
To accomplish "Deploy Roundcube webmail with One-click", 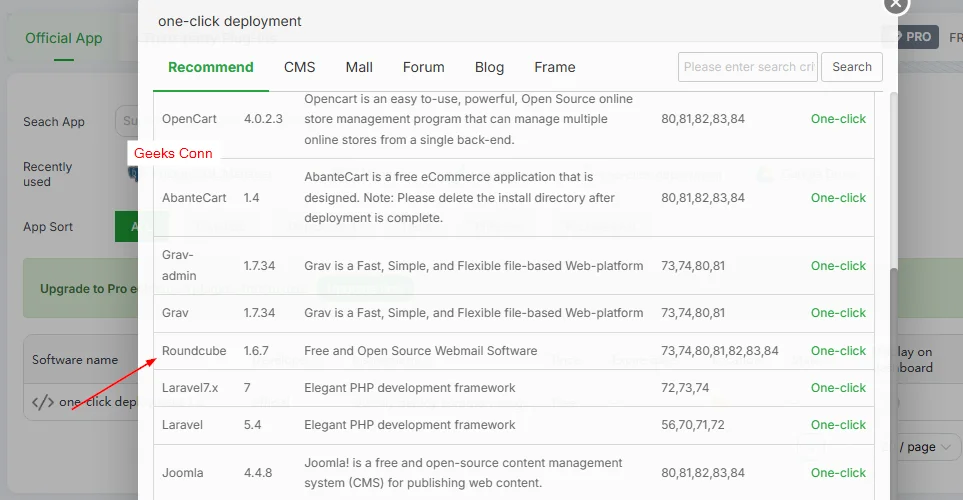I will (x=838, y=351).
